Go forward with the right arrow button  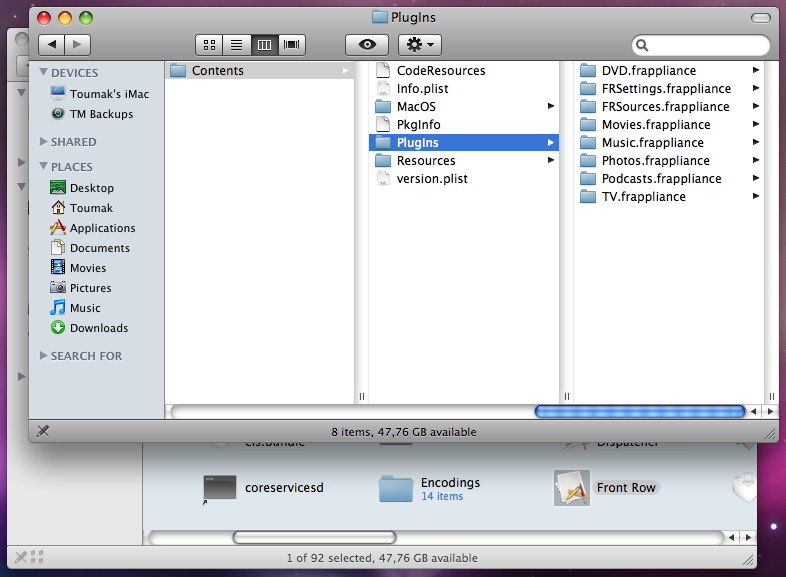pyautogui.click(x=77, y=45)
